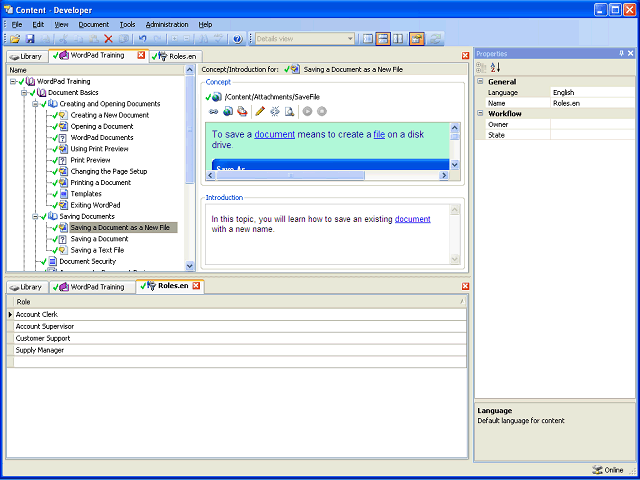Click the Role column header to sort
640x480 pixels.
240,302
